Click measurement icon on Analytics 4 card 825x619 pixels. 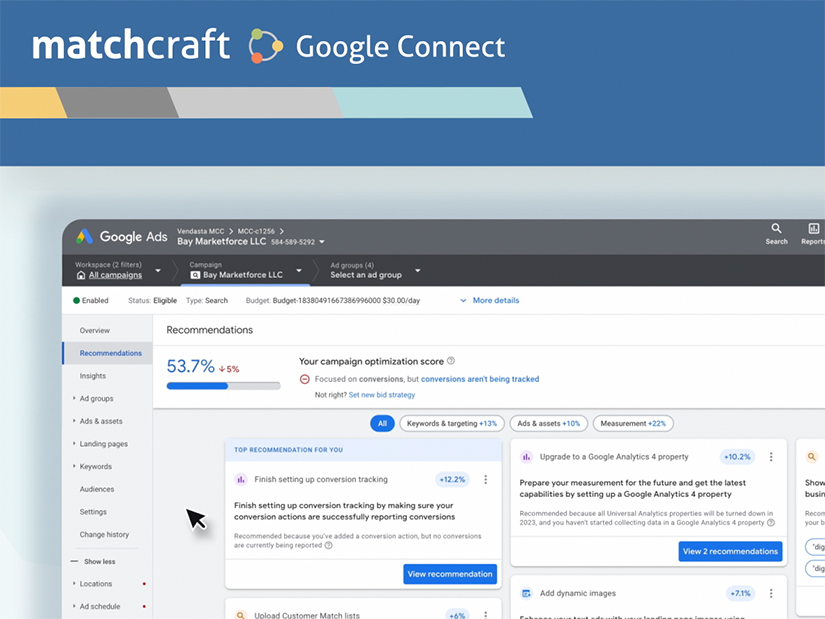[x=526, y=457]
